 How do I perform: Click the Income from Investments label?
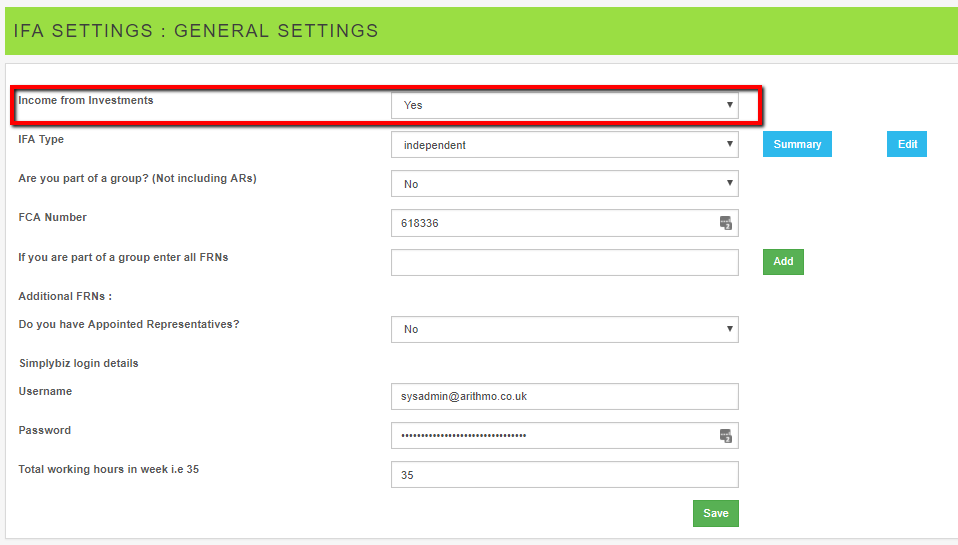[86, 100]
